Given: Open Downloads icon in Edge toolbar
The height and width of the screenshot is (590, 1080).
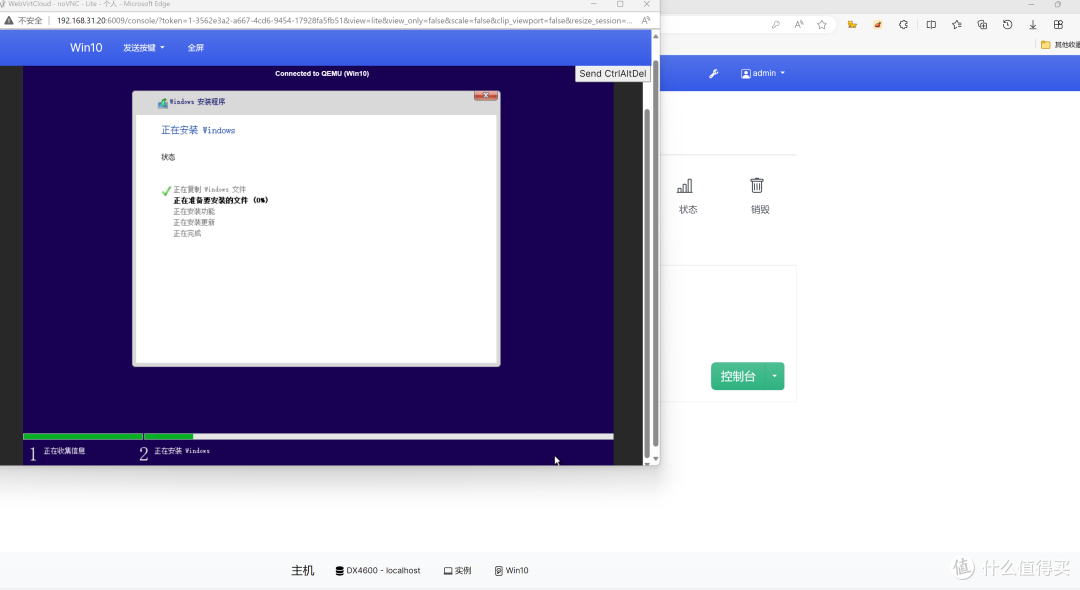Looking at the screenshot, I should [1033, 25].
